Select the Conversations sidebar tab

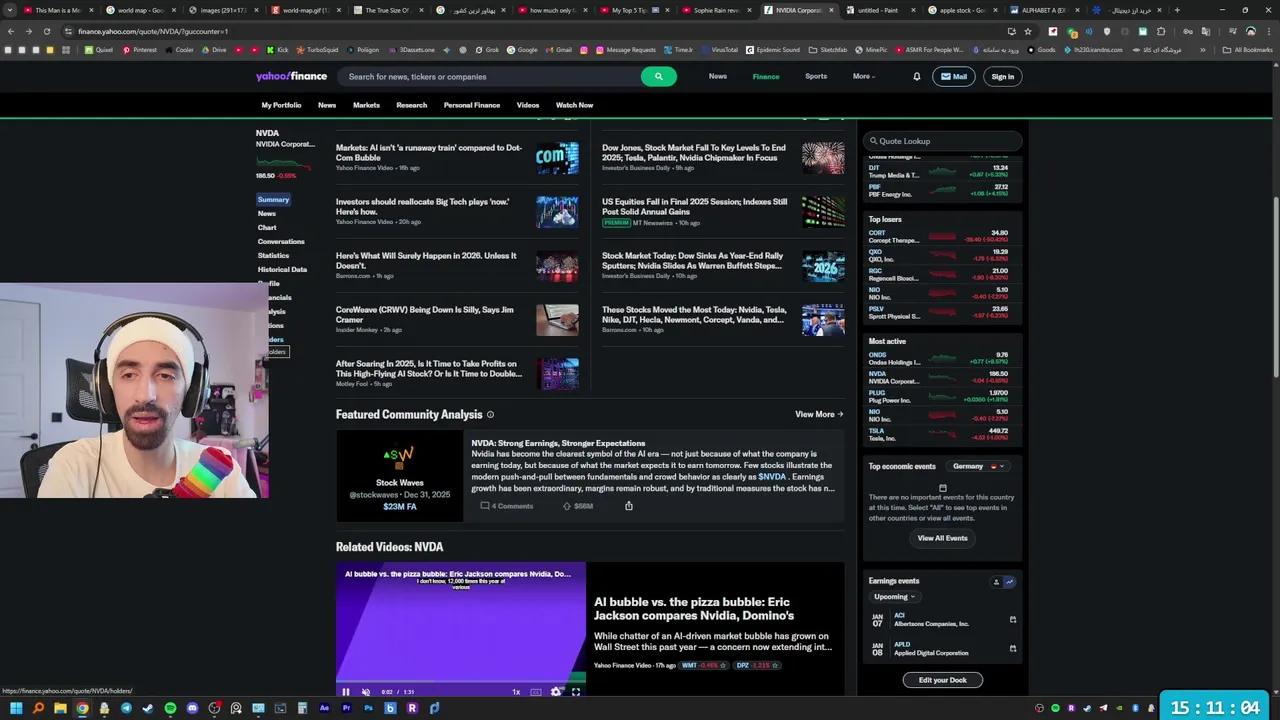pos(281,241)
